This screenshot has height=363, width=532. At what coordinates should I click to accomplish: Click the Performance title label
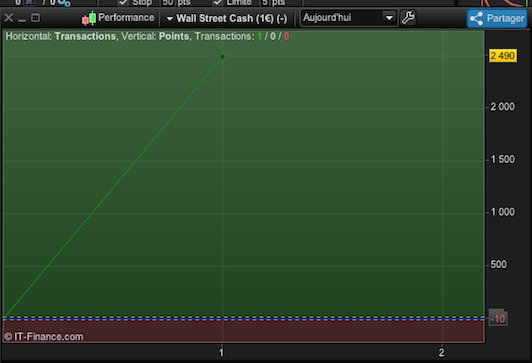126,18
